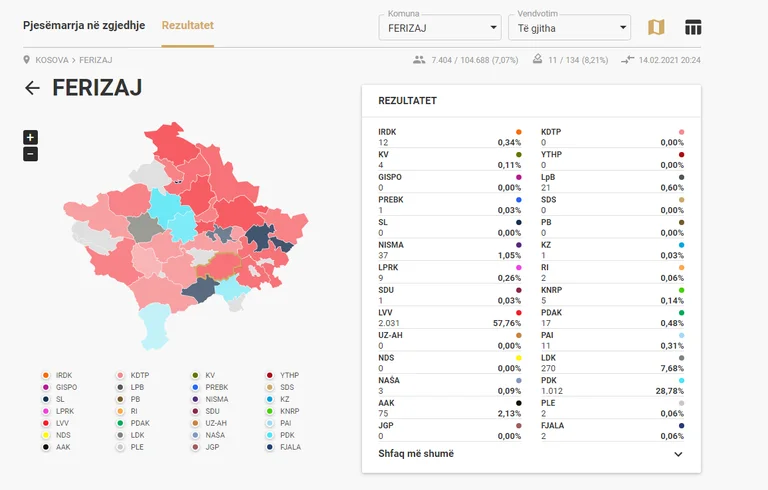Image resolution: width=768 pixels, height=490 pixels.
Task: Click NAŠA in map legend
Action: point(209,435)
